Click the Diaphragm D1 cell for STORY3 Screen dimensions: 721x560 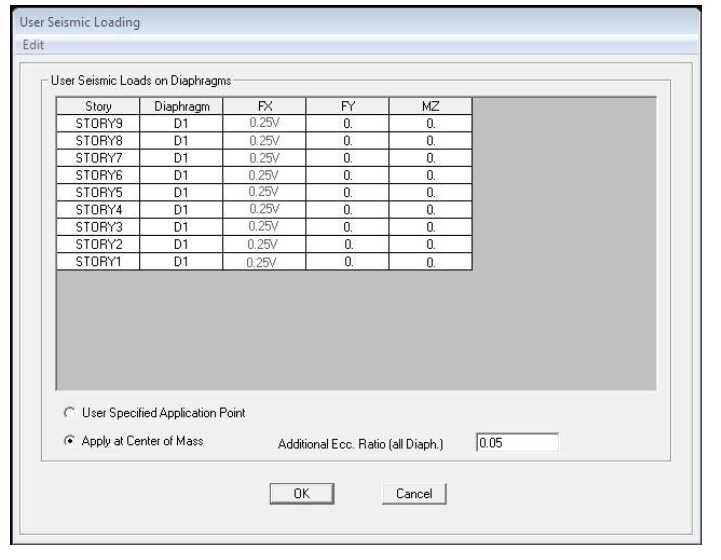click(181, 227)
